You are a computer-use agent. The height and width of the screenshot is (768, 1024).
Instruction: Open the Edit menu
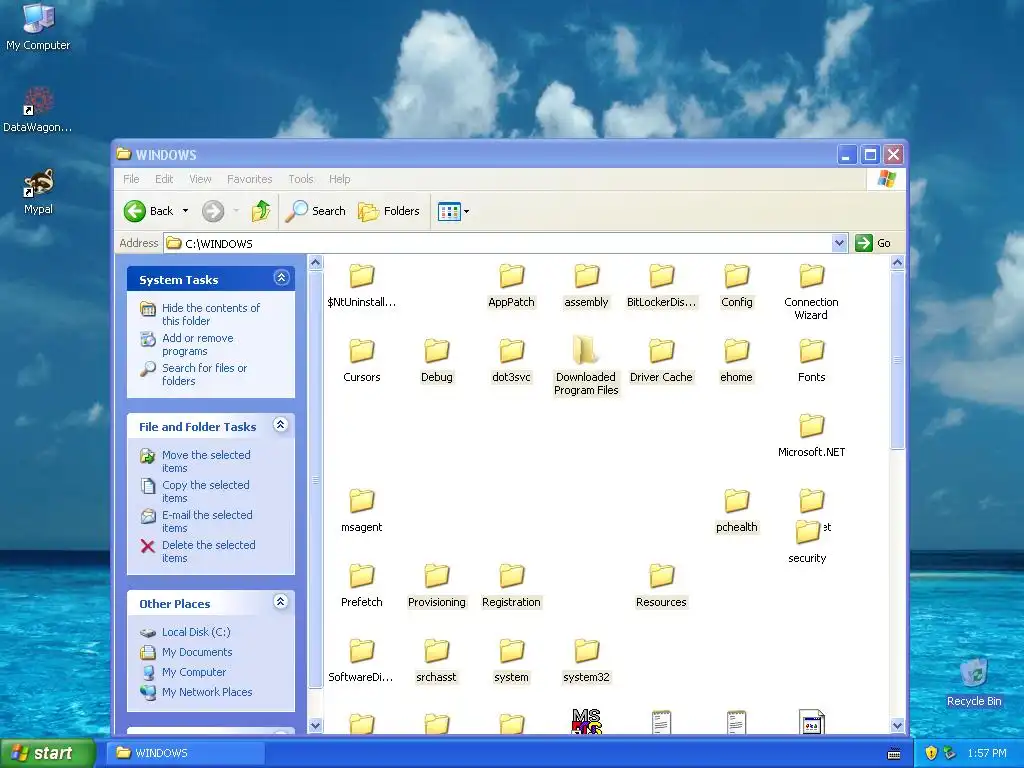click(x=164, y=179)
